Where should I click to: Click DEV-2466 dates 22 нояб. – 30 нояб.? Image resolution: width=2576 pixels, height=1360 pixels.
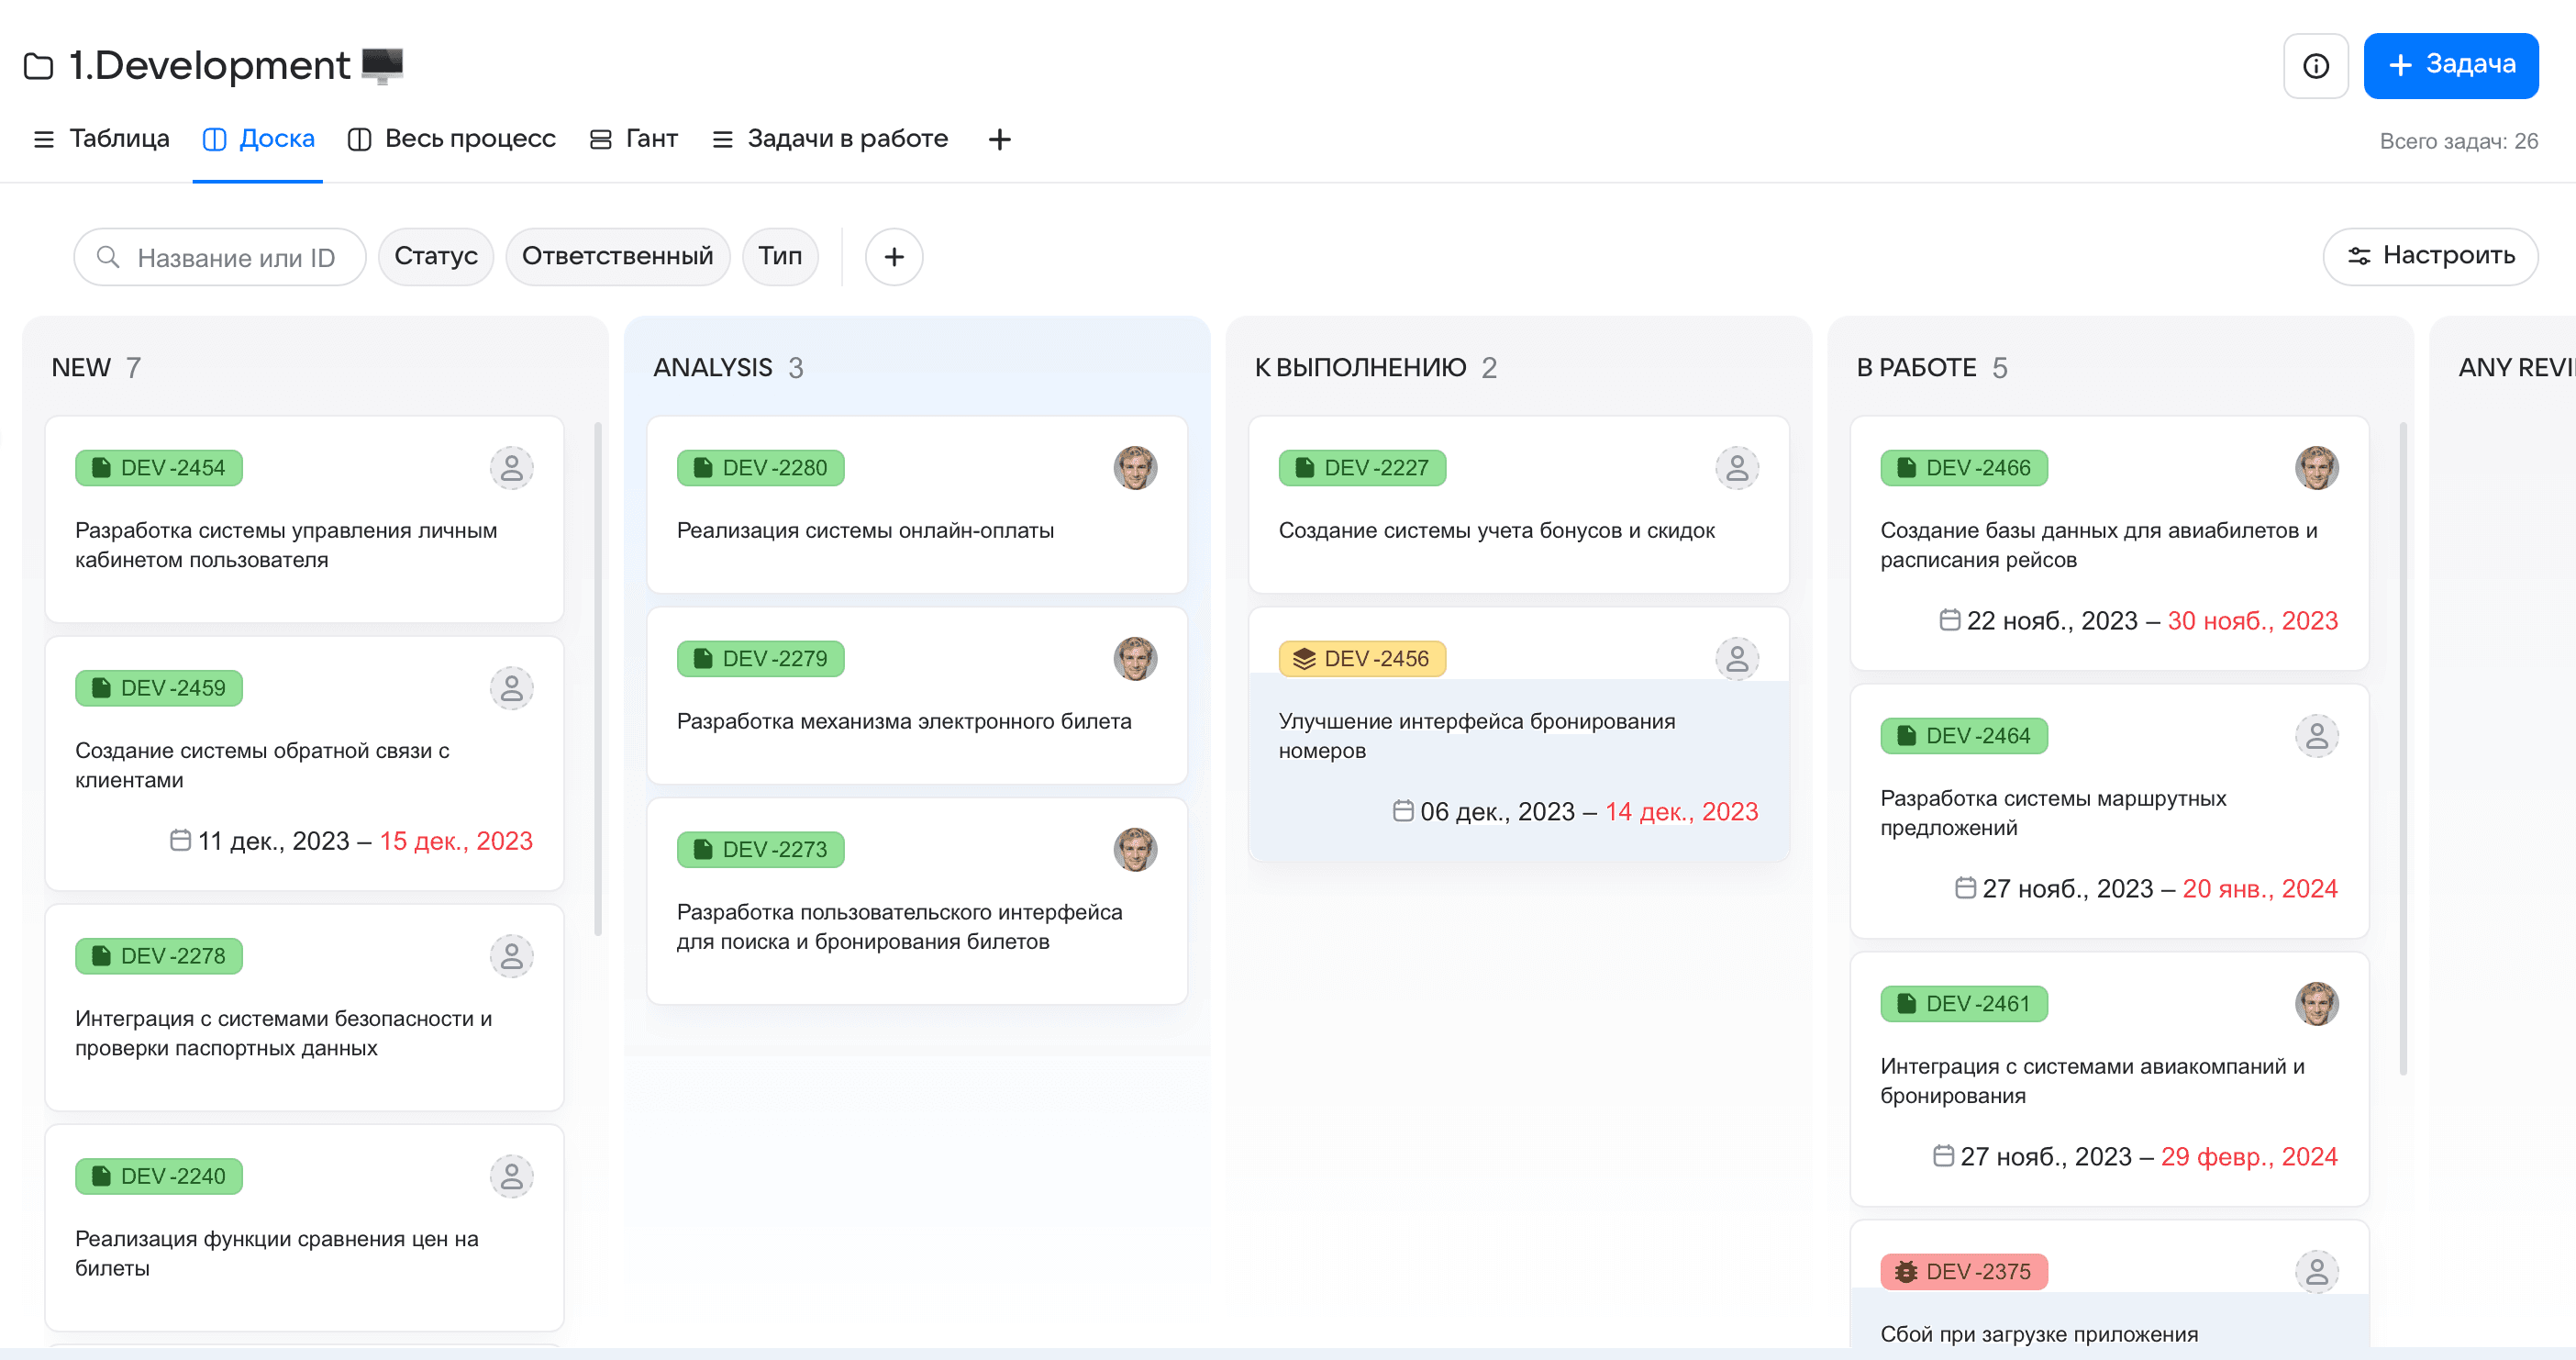pos(2139,621)
